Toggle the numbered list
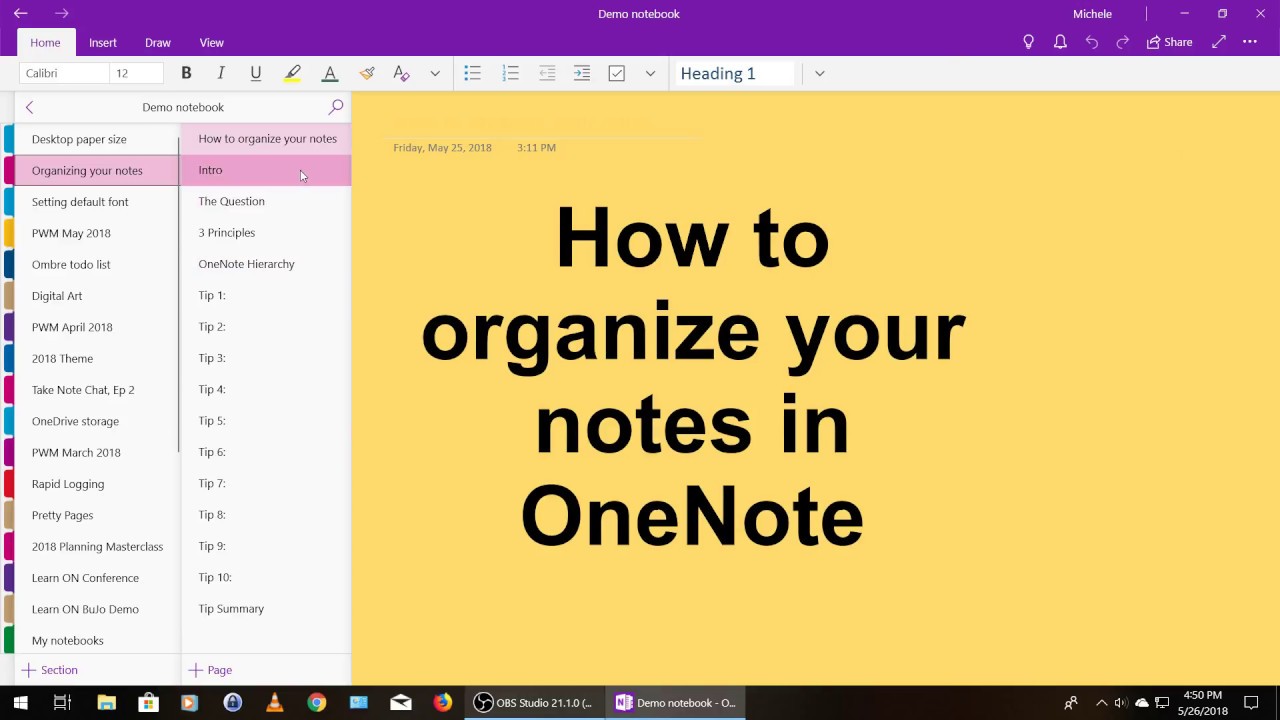Viewport: 1280px width, 720px height. coord(511,73)
